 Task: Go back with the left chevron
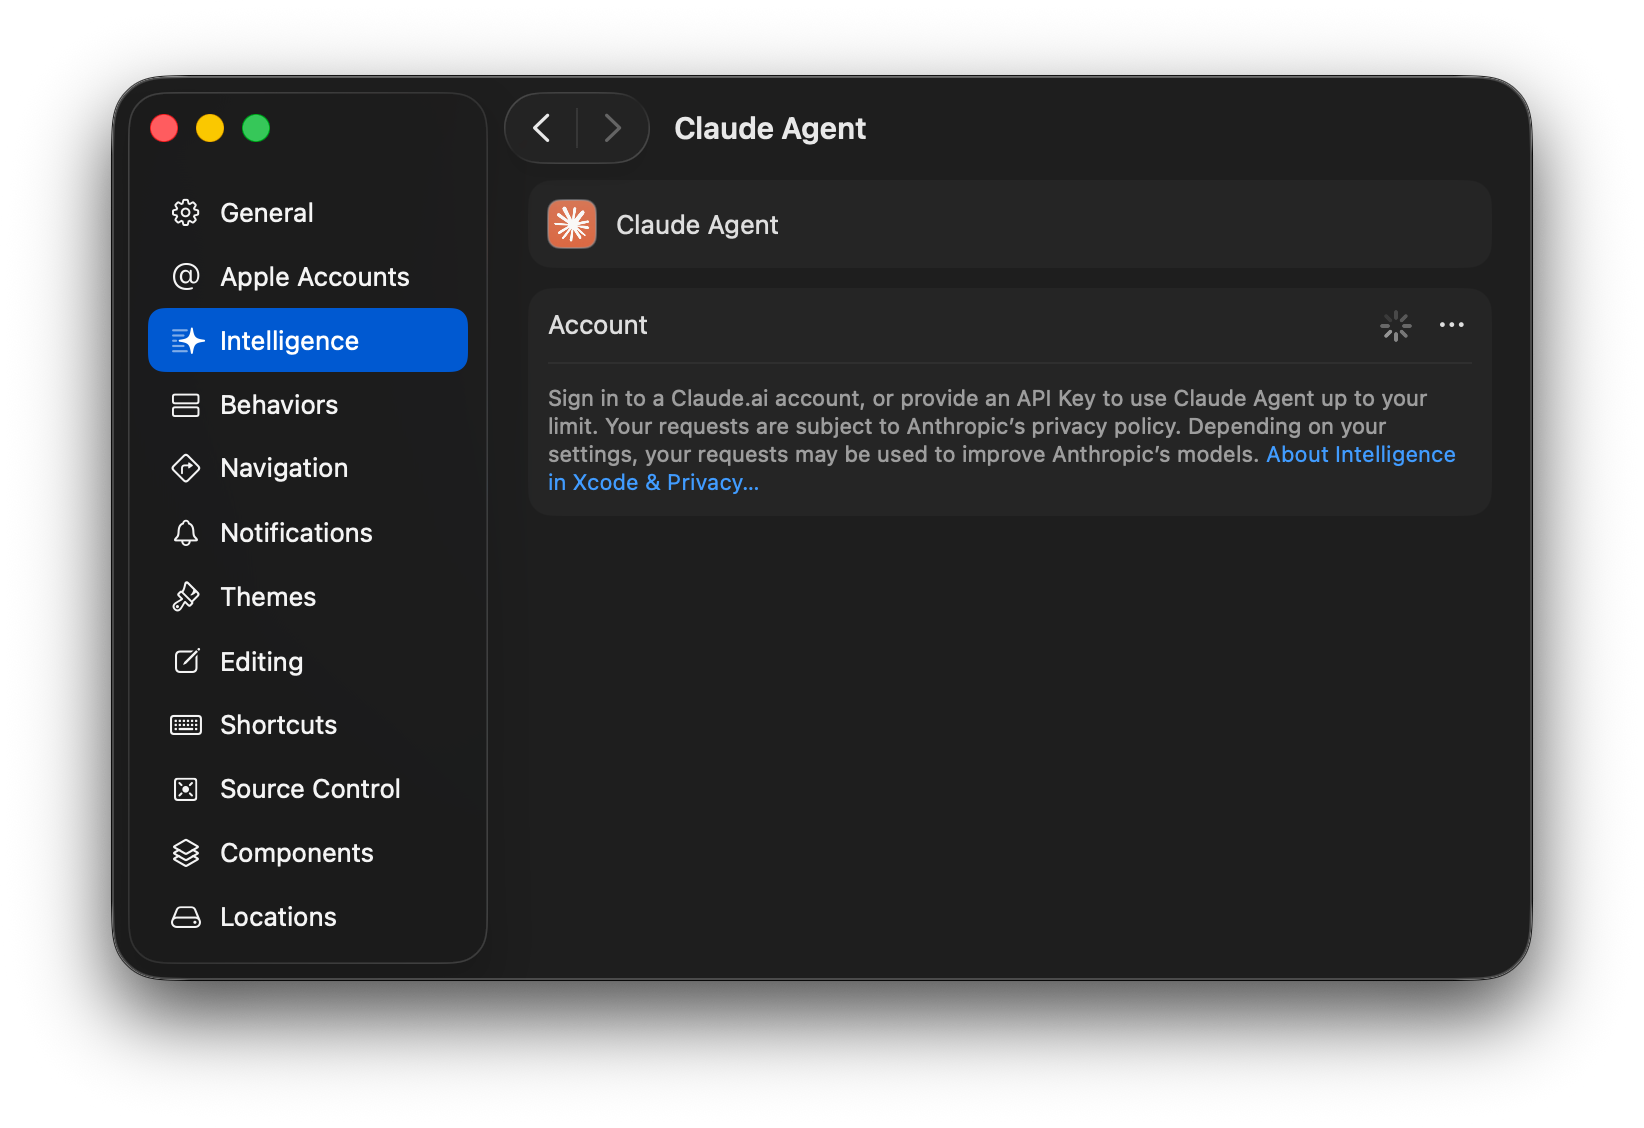coord(542,128)
